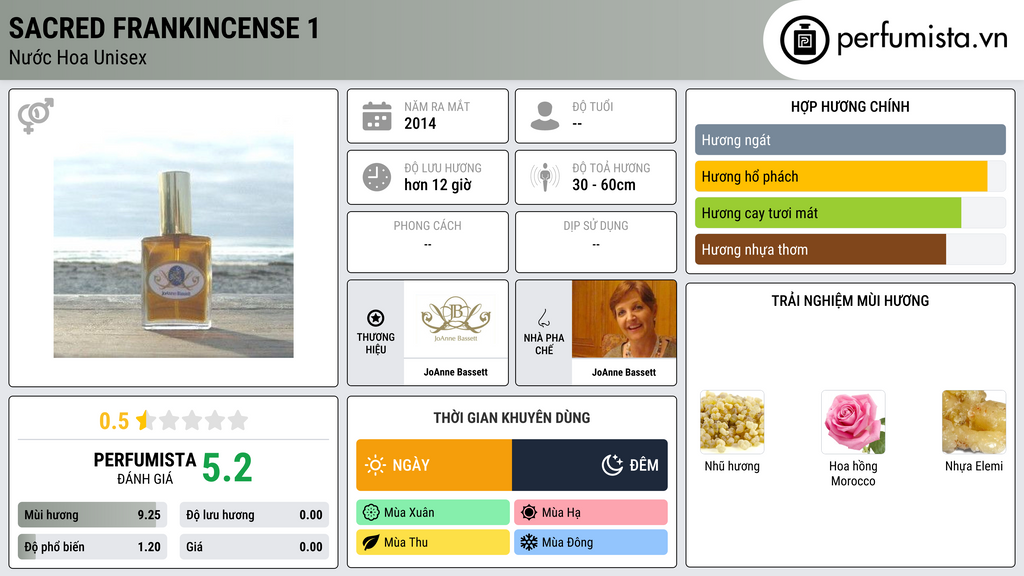Click the Trải nghiệm mùi hương heading
Screen dimensions: 1024x576
point(850,301)
